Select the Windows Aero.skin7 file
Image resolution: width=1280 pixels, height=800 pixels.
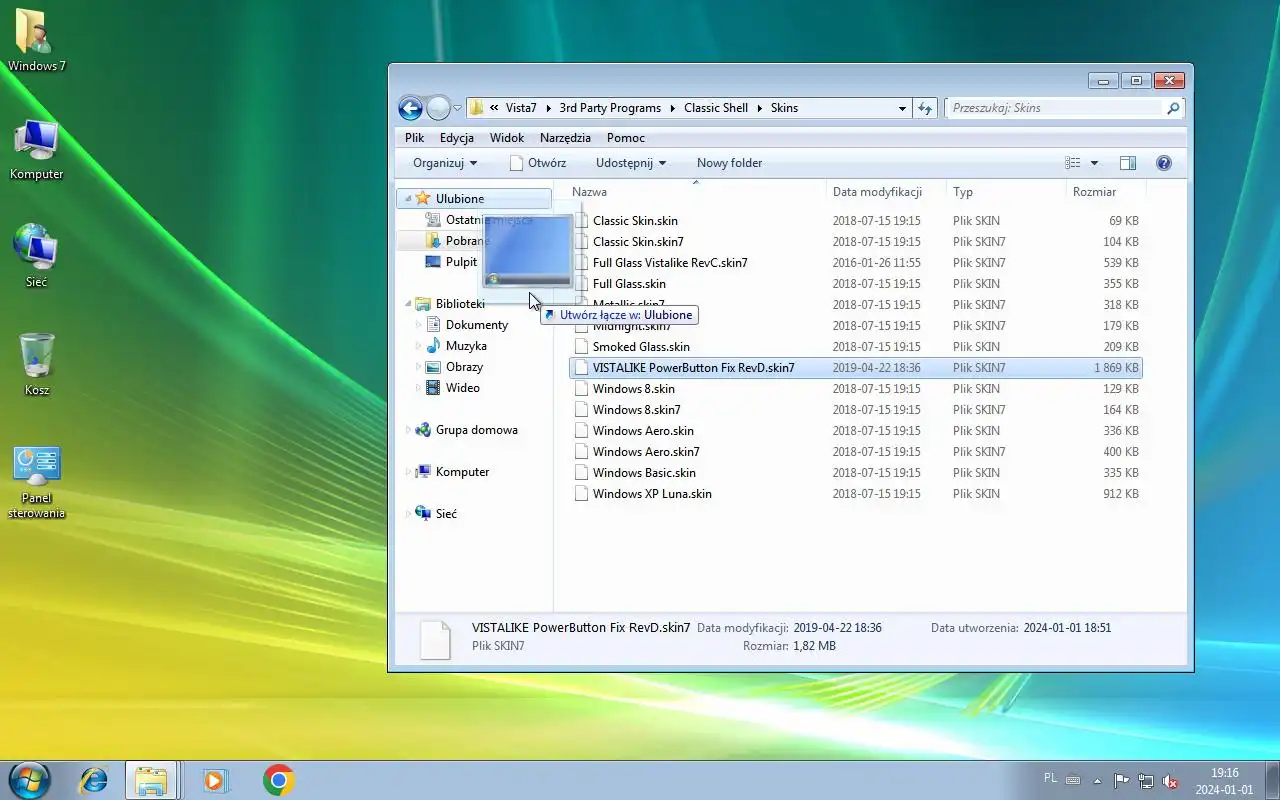click(646, 452)
